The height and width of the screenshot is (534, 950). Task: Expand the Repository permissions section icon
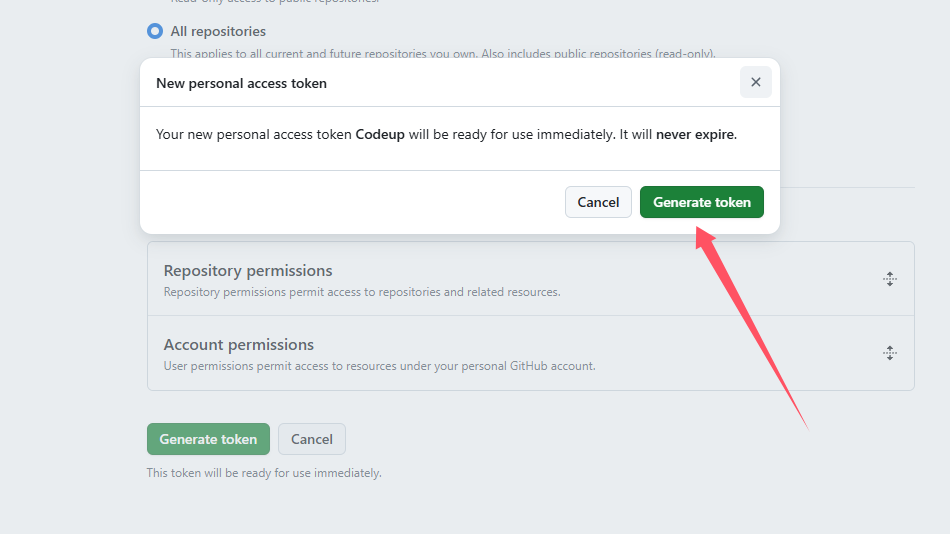[889, 279]
